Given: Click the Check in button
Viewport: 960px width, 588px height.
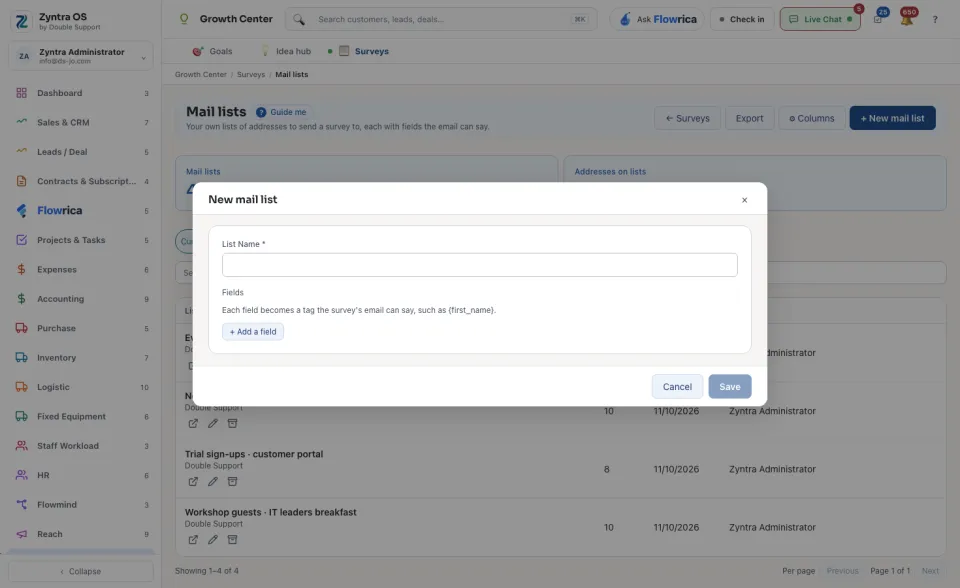Looking at the screenshot, I should click(741, 20).
